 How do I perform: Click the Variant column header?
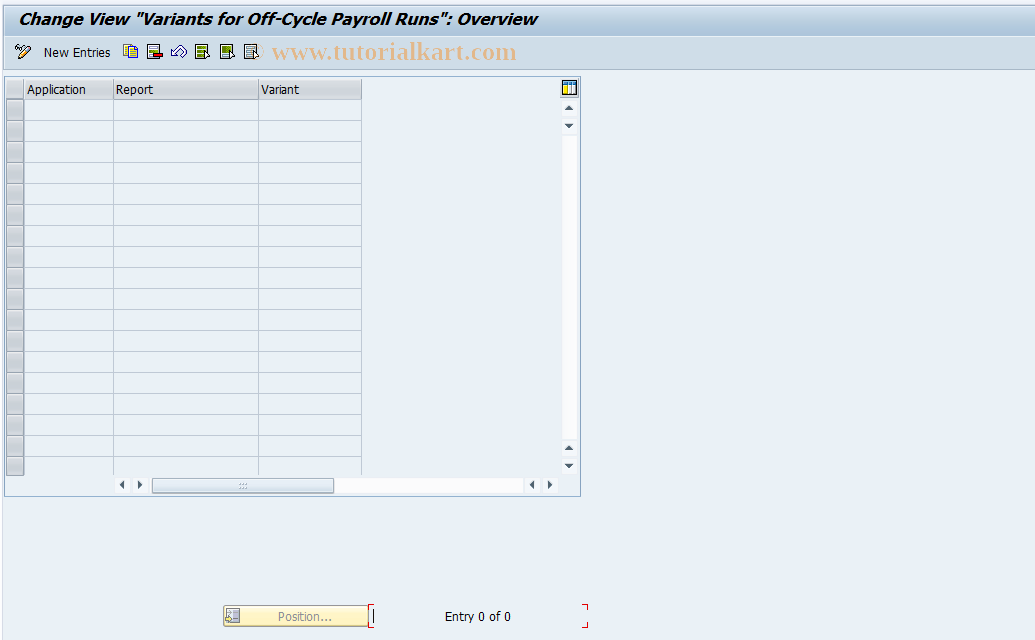pos(310,90)
